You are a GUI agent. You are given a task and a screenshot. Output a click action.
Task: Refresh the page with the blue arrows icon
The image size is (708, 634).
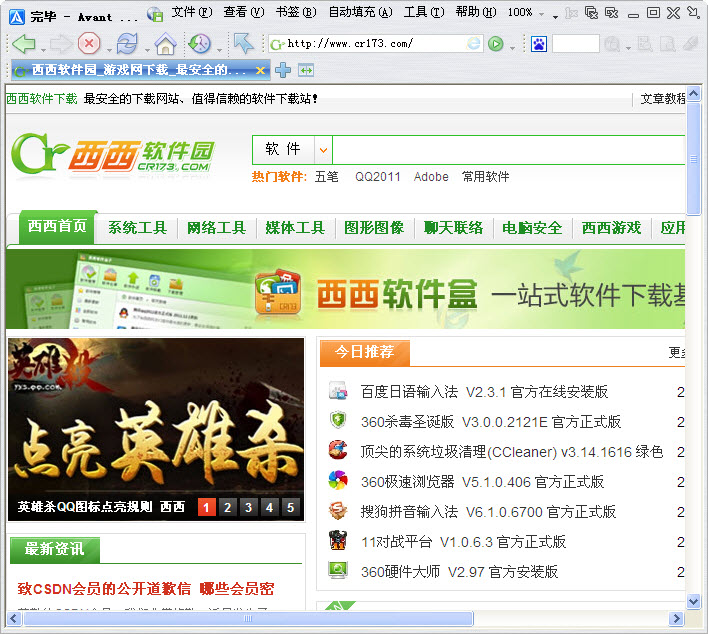tap(127, 44)
